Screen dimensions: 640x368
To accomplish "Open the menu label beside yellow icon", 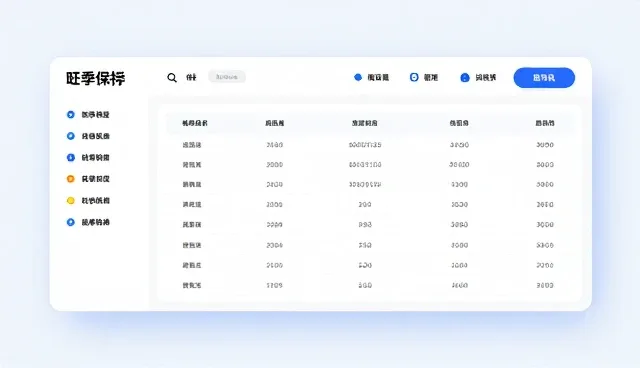I will (x=96, y=200).
